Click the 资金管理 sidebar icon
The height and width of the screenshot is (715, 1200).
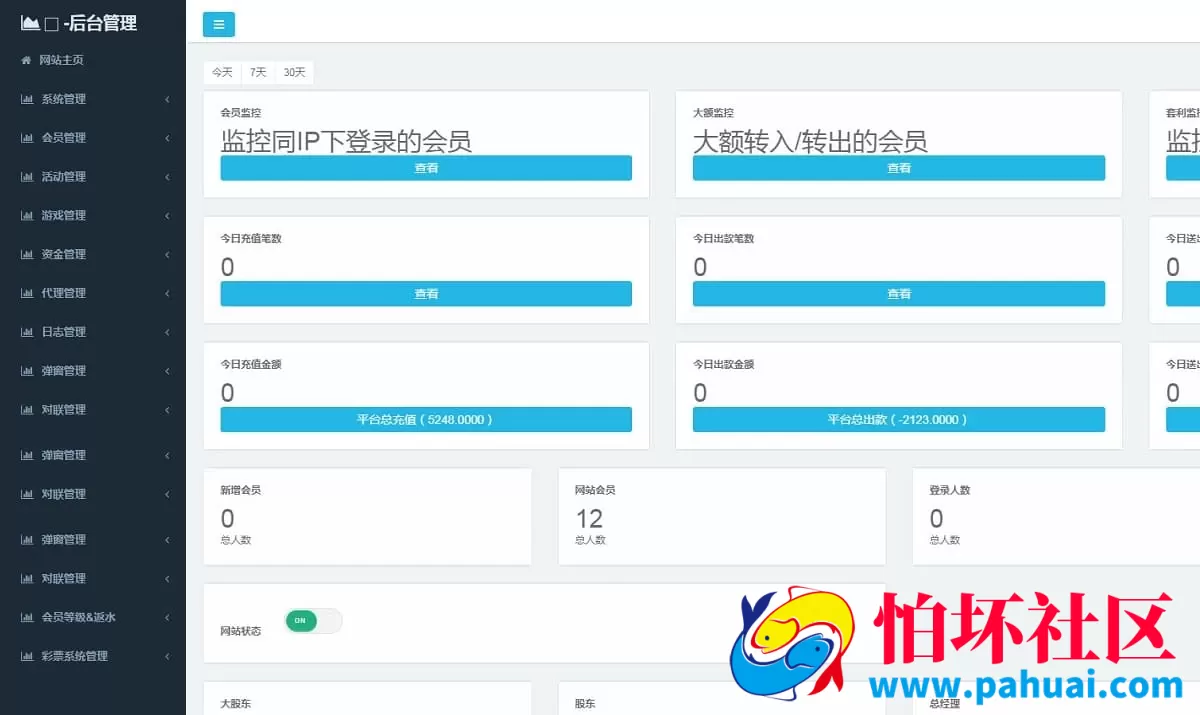tap(28, 254)
